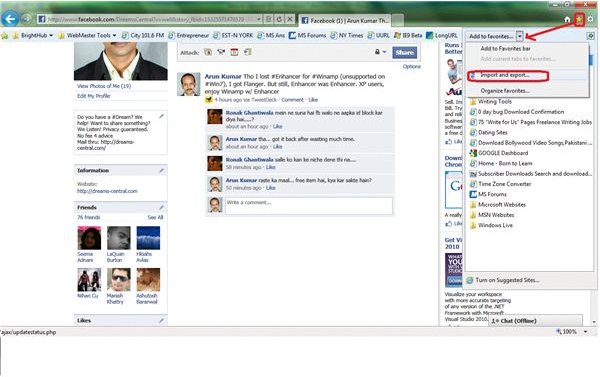This screenshot has height=377, width=600.
Task: Click the Home icon in browser toolbar
Action: [567, 20]
